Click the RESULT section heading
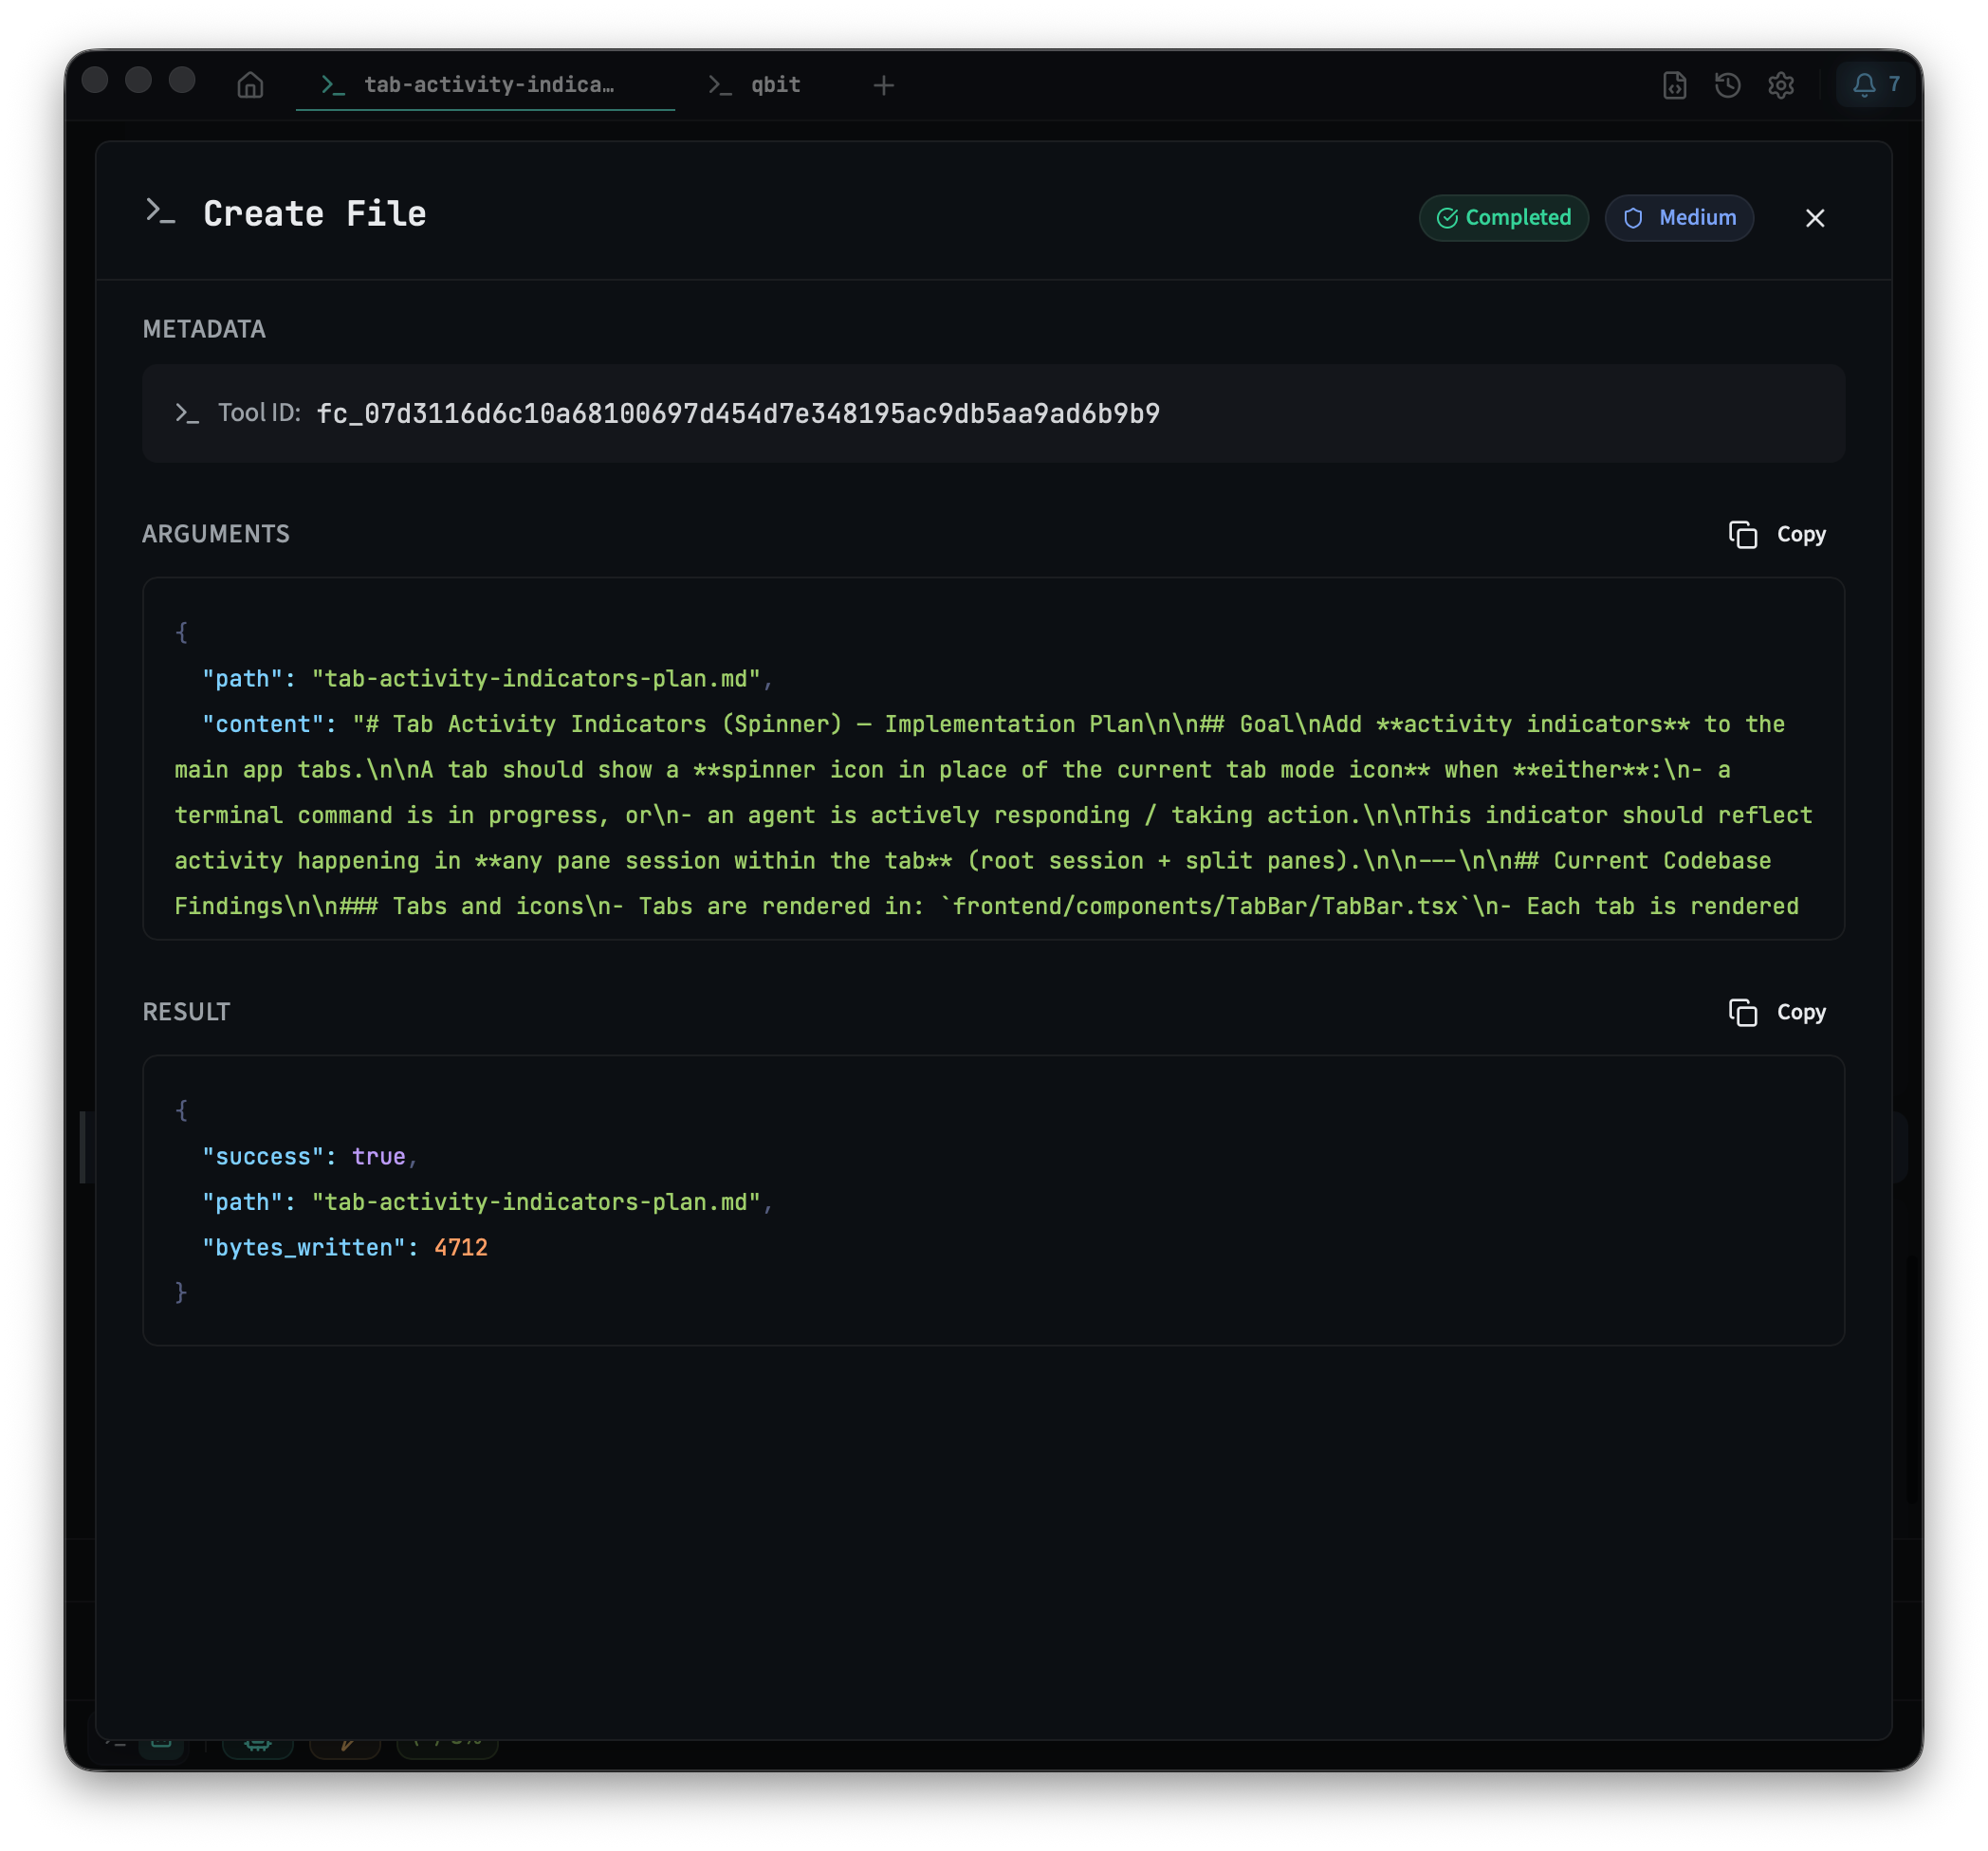 (x=186, y=1013)
